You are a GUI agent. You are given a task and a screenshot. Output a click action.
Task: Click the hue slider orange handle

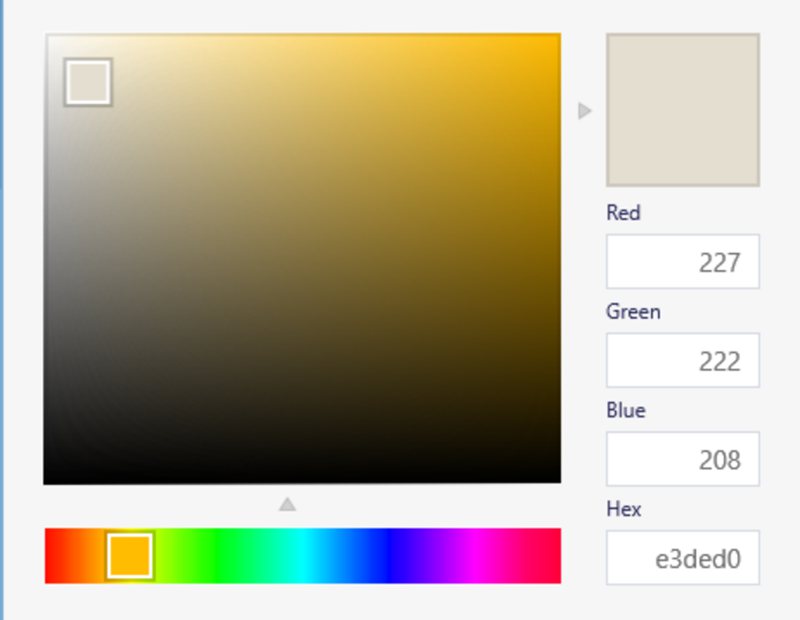[x=130, y=556]
